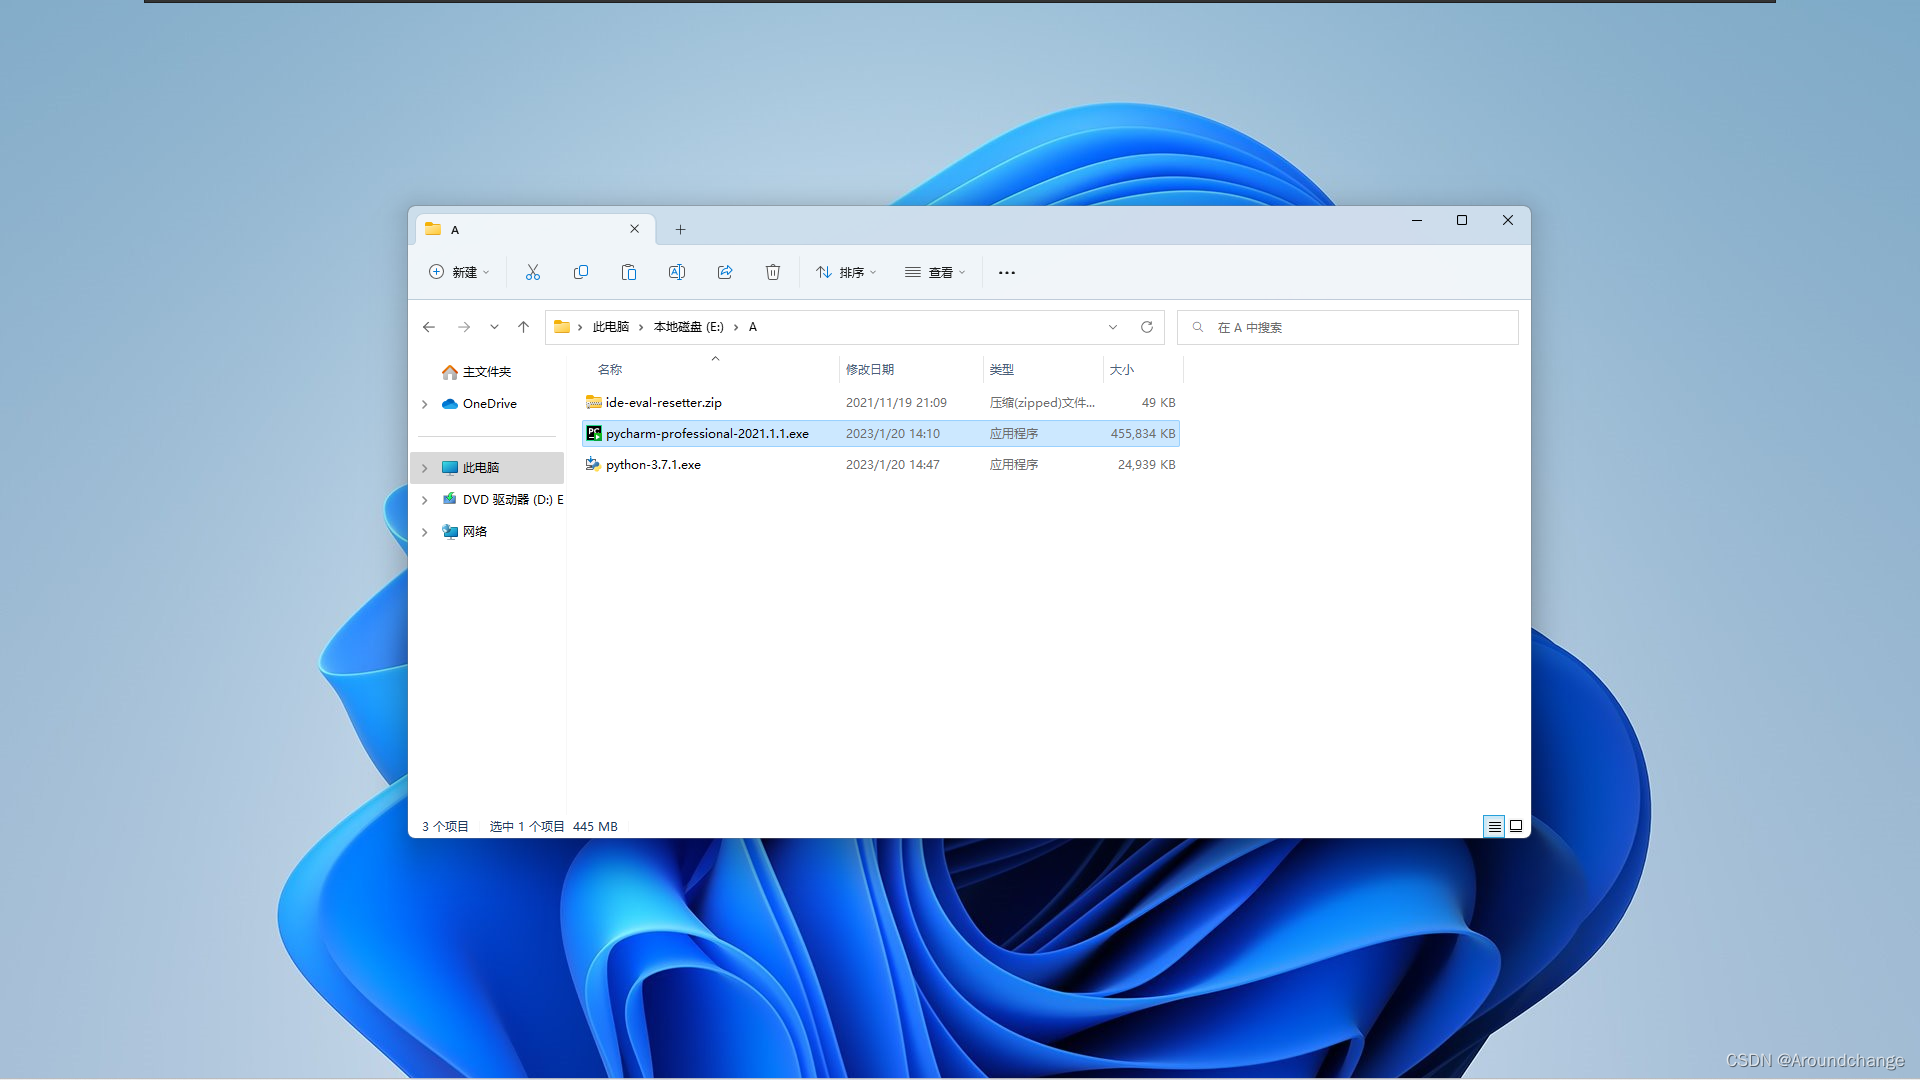This screenshot has width=1920, height=1080.
Task: Click the Delete trash can icon
Action: pos(773,272)
